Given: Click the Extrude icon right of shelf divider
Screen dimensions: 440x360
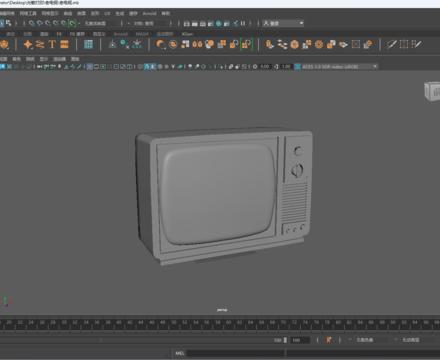Looking at the screenshot, I should [269, 44].
